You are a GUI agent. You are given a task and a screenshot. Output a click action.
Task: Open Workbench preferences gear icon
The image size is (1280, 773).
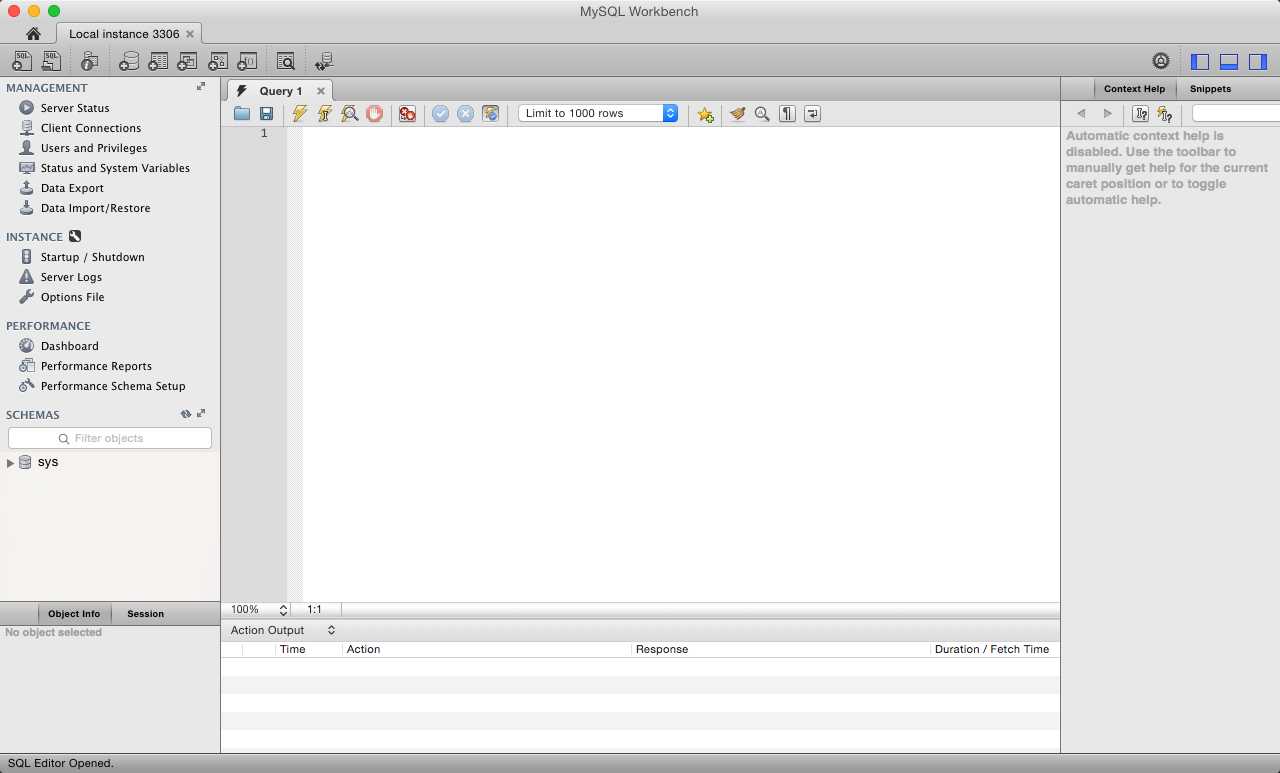point(1161,61)
